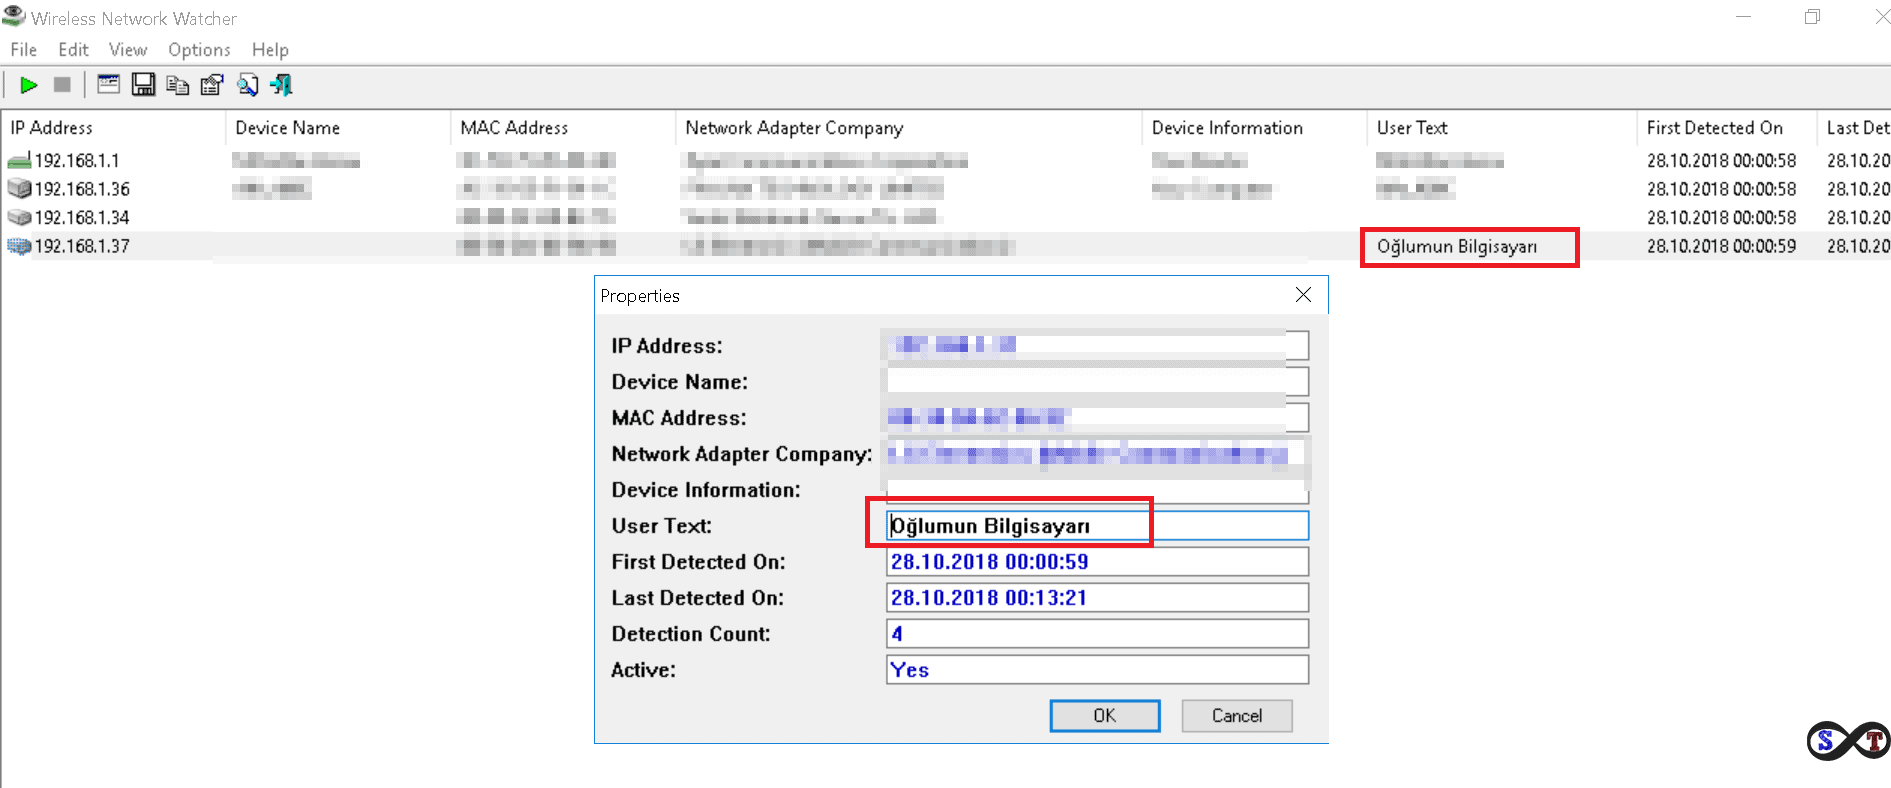Click the Exit door icon in the toolbar

click(282, 85)
